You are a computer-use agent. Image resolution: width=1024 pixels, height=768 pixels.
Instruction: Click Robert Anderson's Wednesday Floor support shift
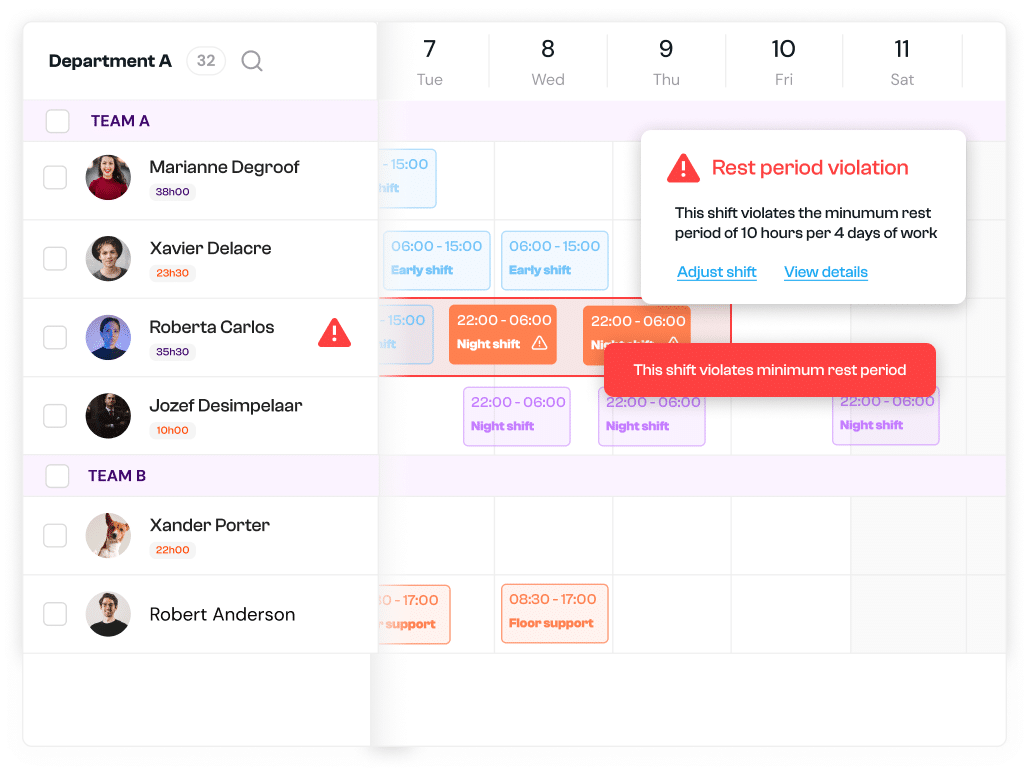554,614
